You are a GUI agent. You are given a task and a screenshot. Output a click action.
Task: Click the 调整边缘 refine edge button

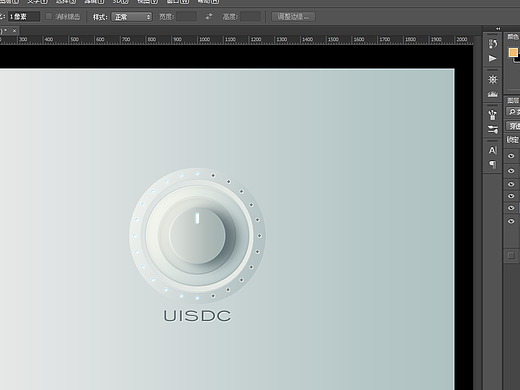pyautogui.click(x=293, y=17)
